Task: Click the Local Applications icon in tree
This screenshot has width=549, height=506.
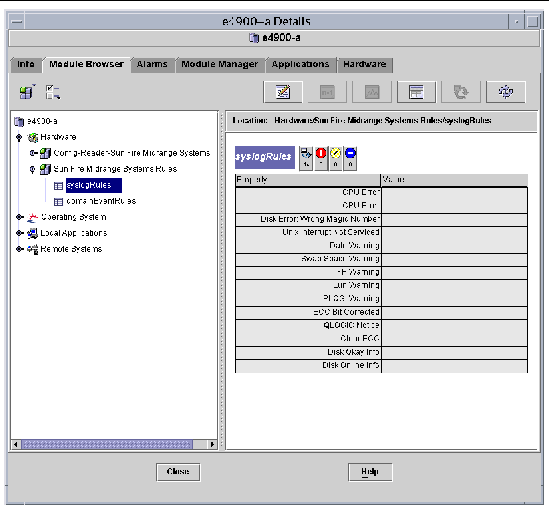Action: pos(33,233)
